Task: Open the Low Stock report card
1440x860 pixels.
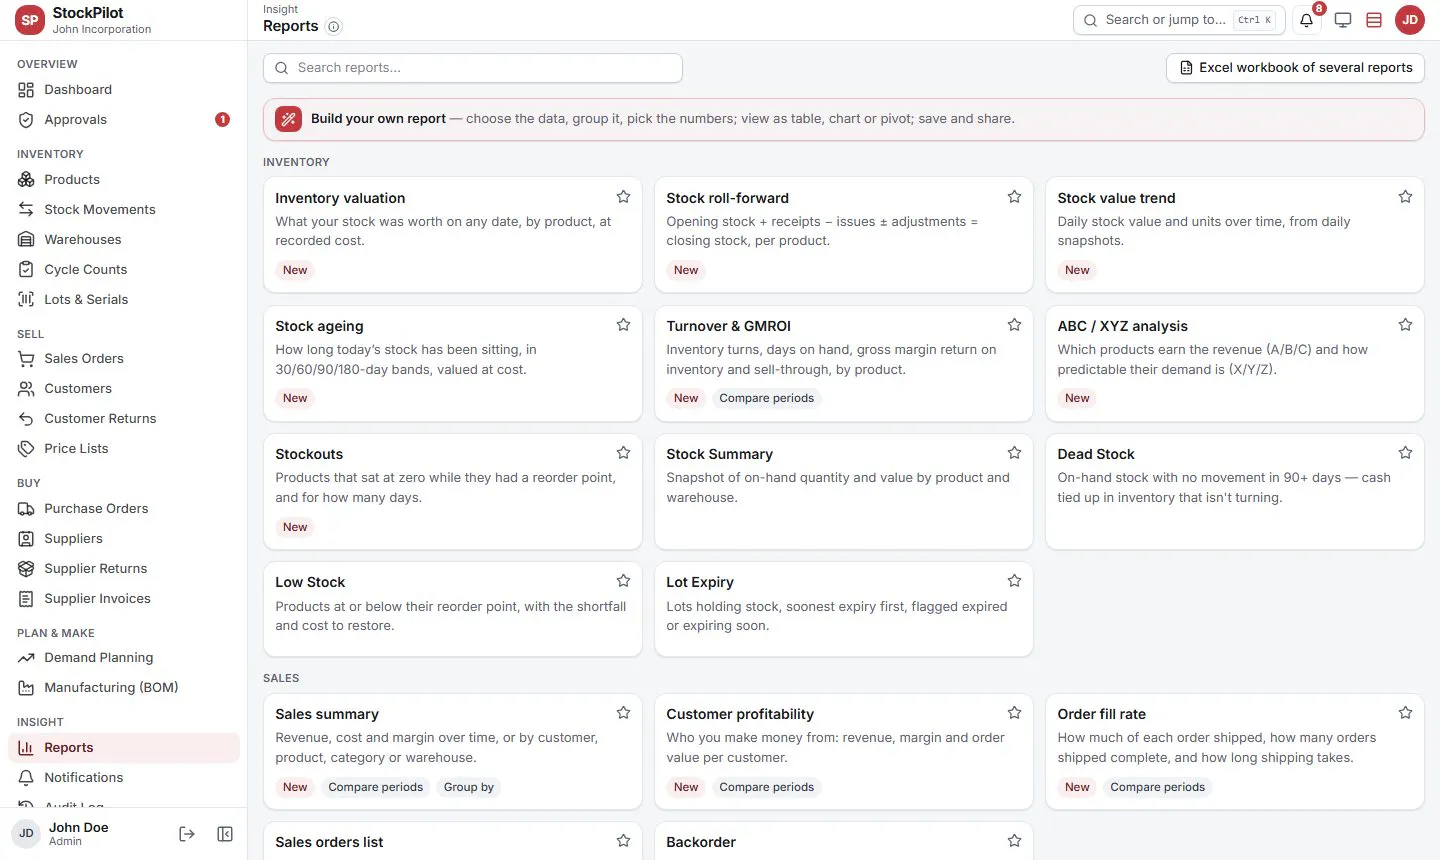Action: coord(453,609)
